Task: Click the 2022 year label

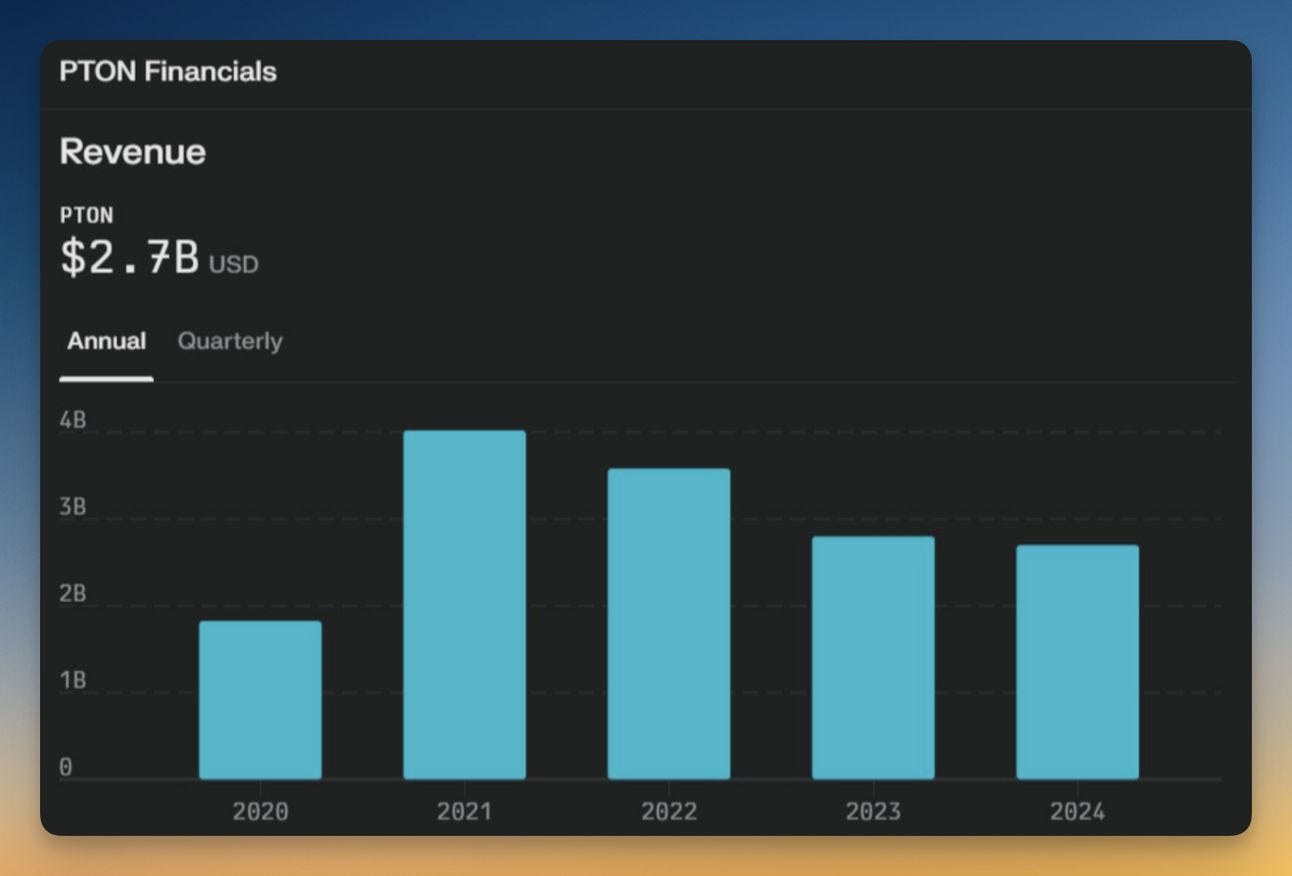Action: tap(669, 811)
